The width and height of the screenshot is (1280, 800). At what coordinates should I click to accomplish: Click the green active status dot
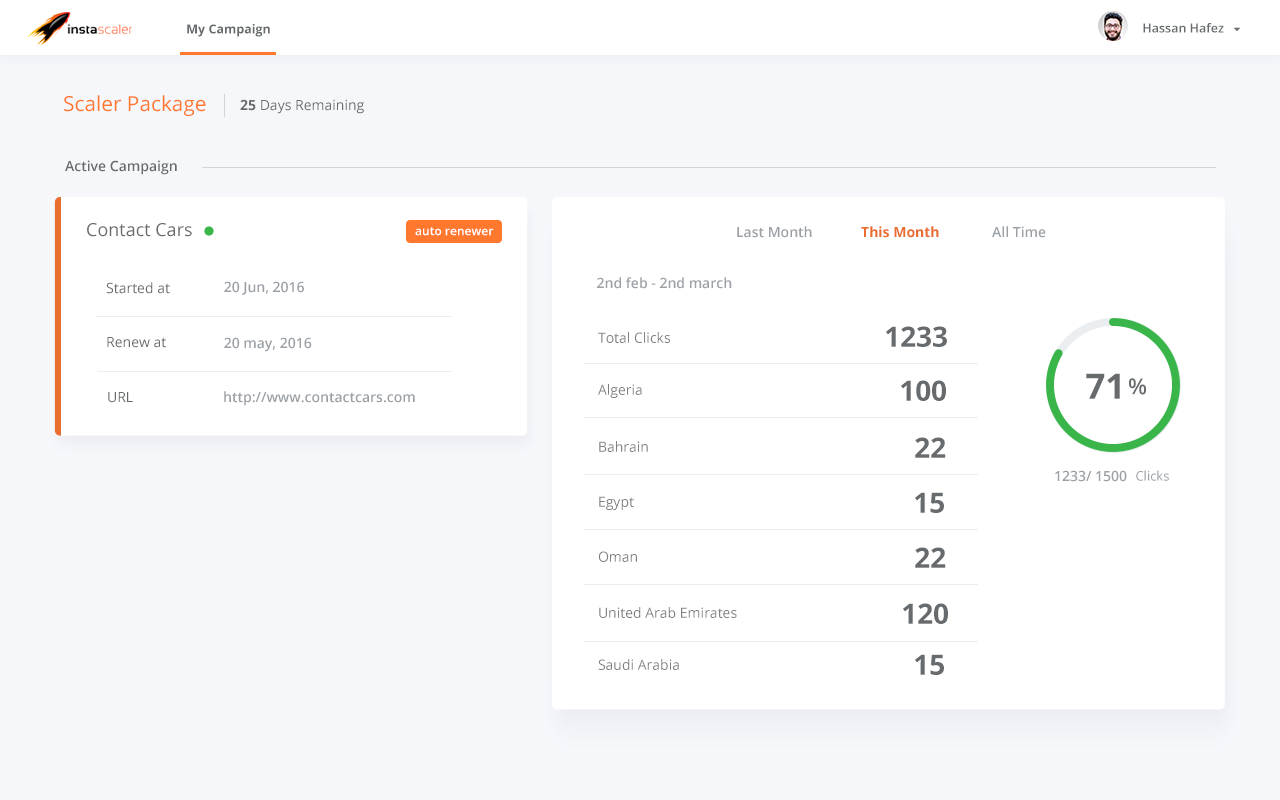(x=209, y=231)
